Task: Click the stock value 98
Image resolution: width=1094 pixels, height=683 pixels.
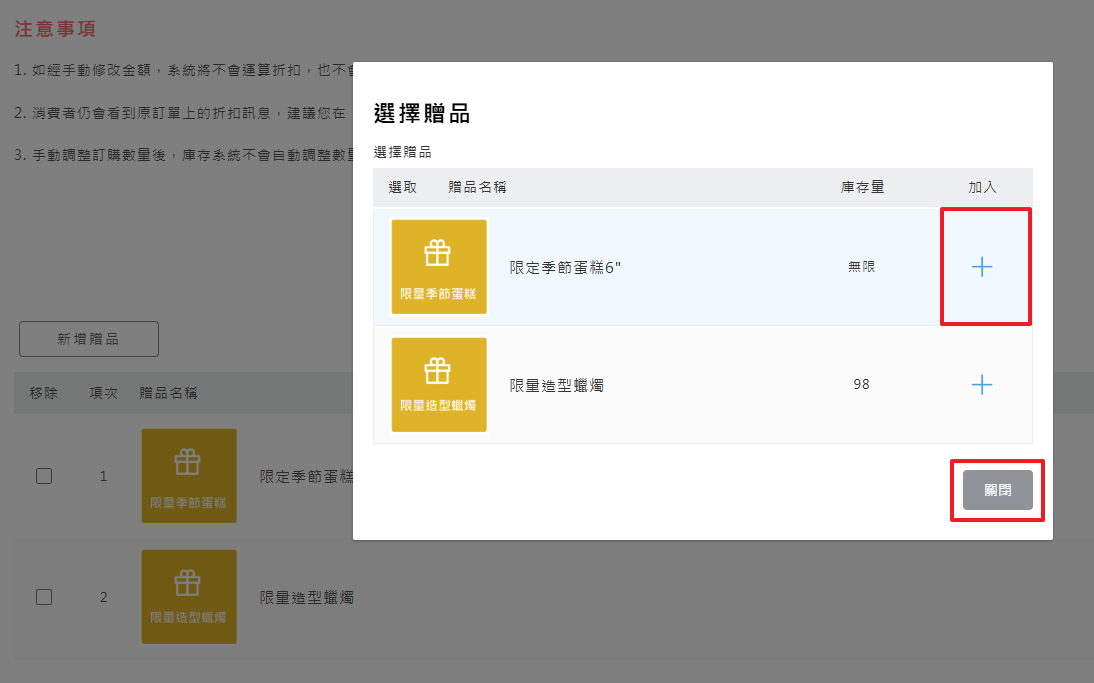Action: click(861, 385)
